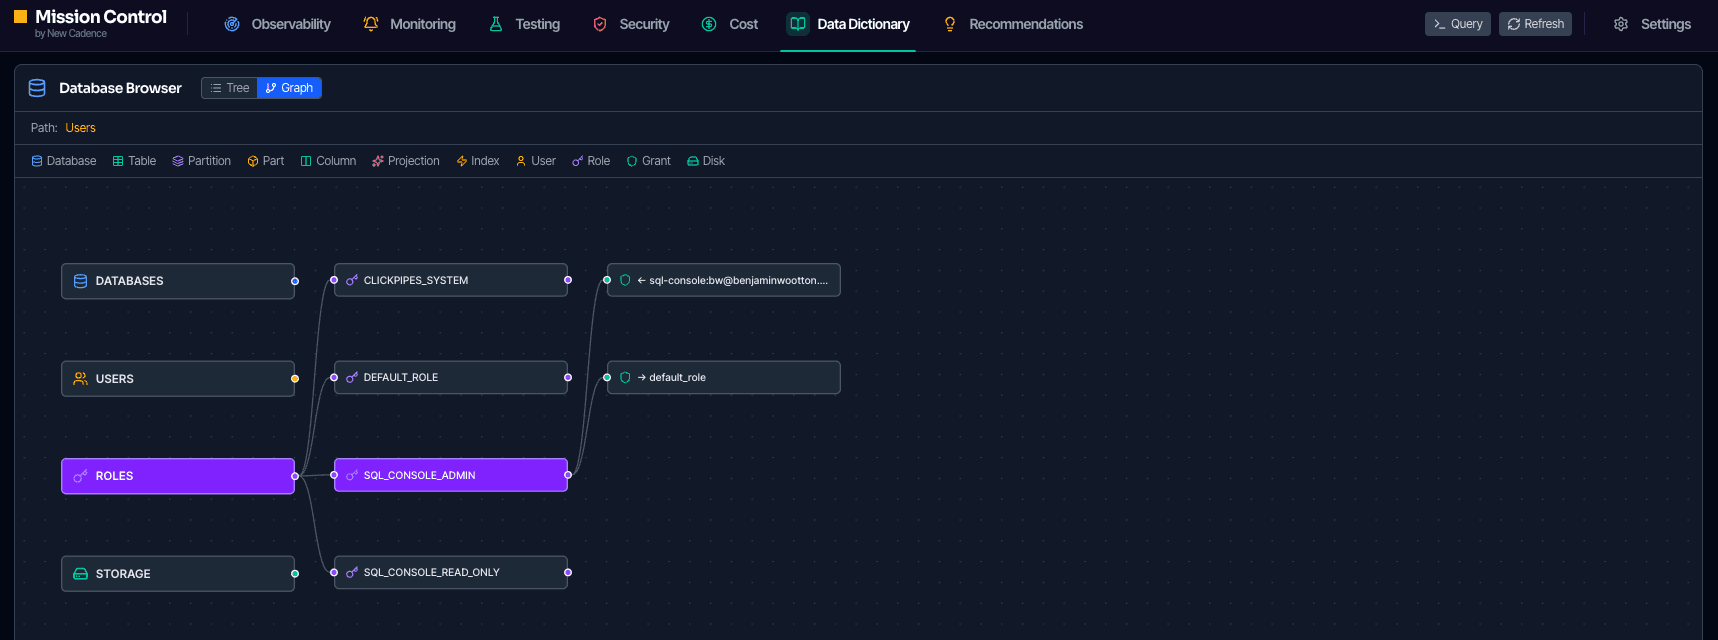The image size is (1718, 640).
Task: Select the CLICKPIPES_SYSTEM role node
Action: tap(451, 280)
